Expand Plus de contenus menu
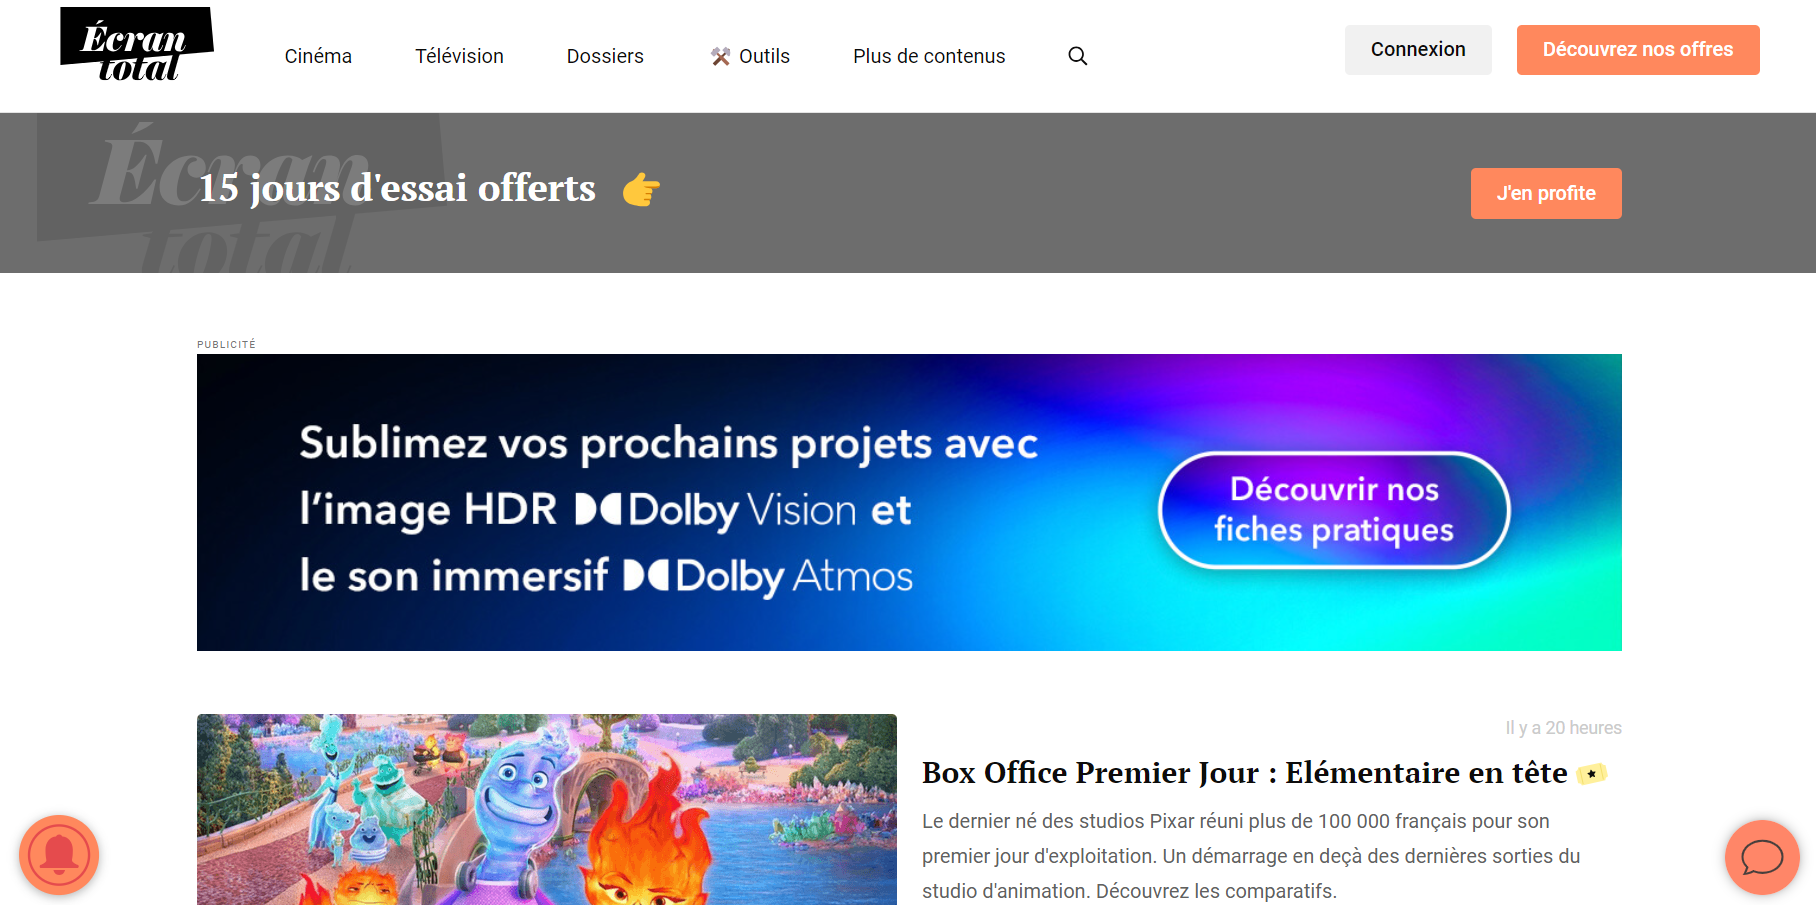Viewport: 1816px width, 905px height. (x=929, y=56)
